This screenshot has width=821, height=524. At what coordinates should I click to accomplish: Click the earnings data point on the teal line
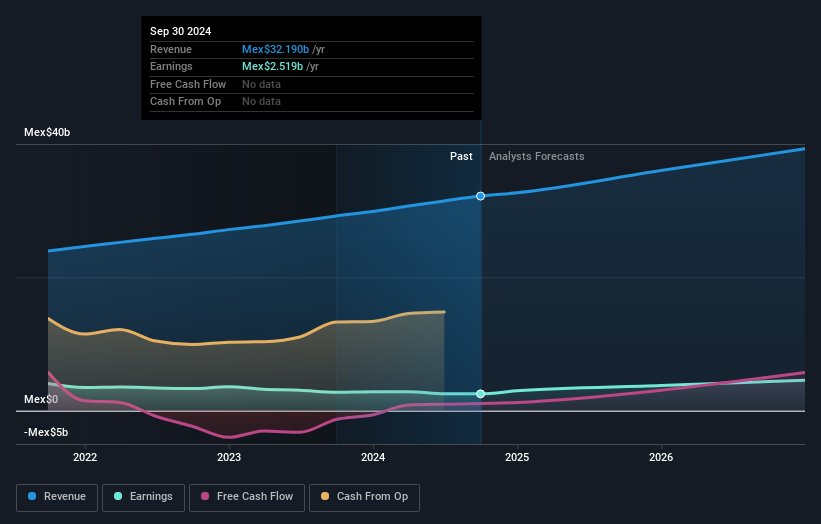[x=480, y=394]
